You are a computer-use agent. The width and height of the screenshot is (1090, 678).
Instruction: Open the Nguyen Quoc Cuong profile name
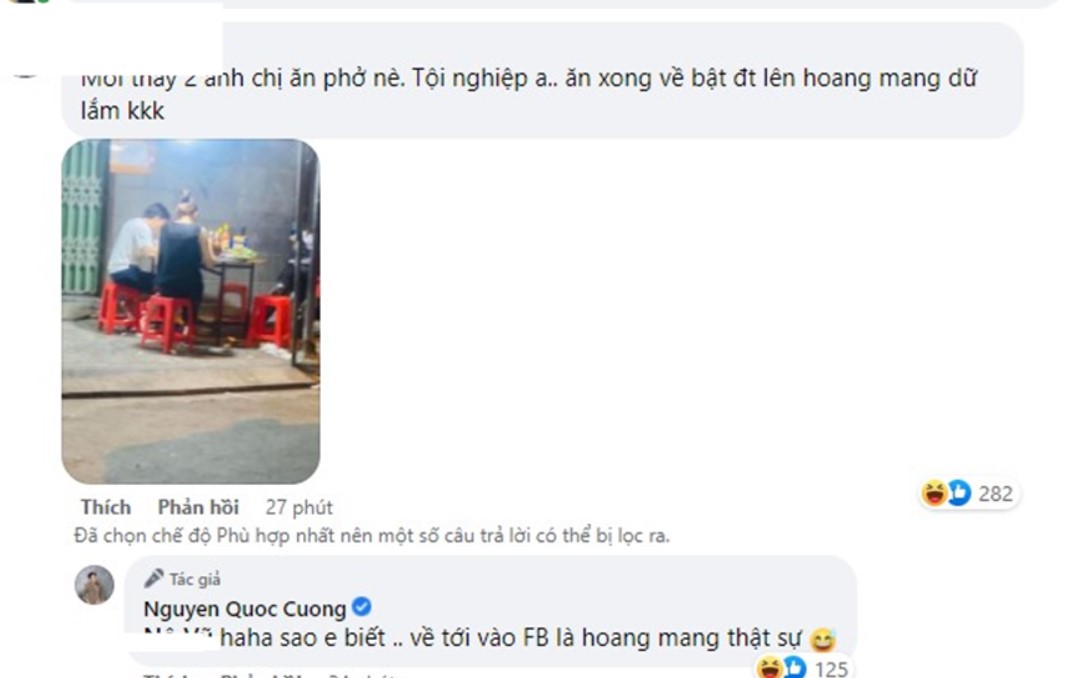click(245, 609)
